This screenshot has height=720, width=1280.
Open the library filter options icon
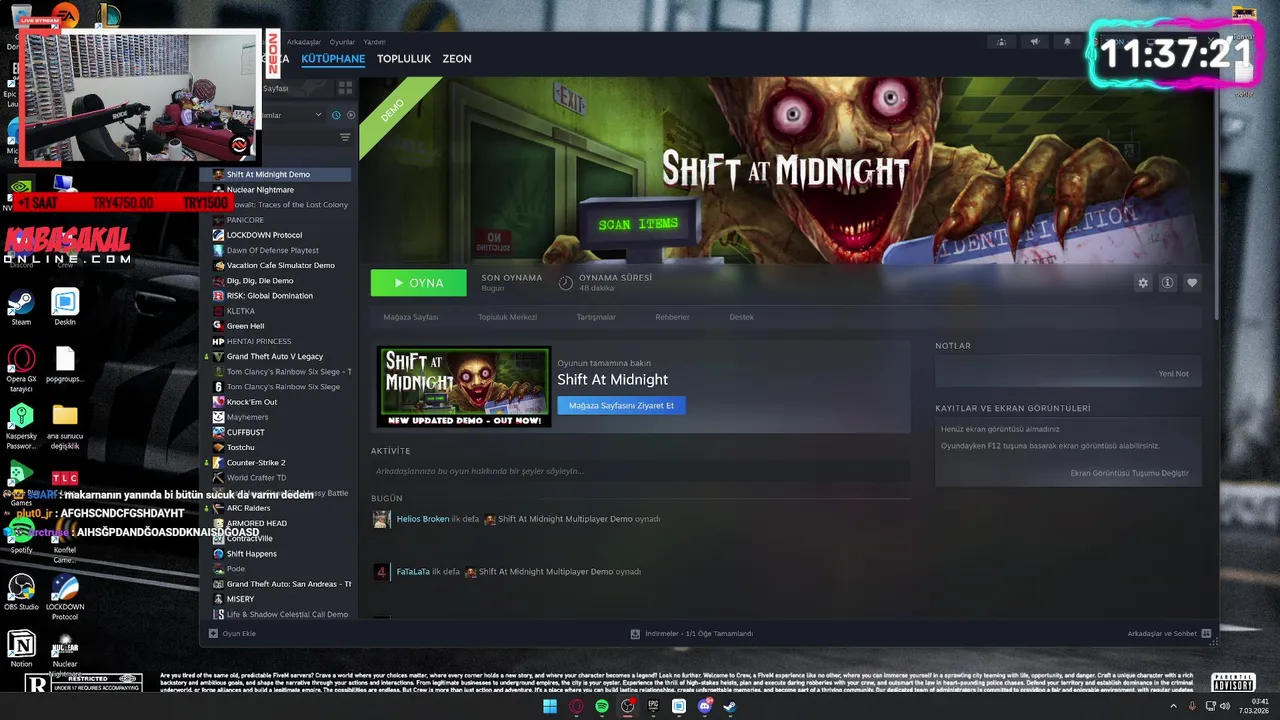[345, 137]
